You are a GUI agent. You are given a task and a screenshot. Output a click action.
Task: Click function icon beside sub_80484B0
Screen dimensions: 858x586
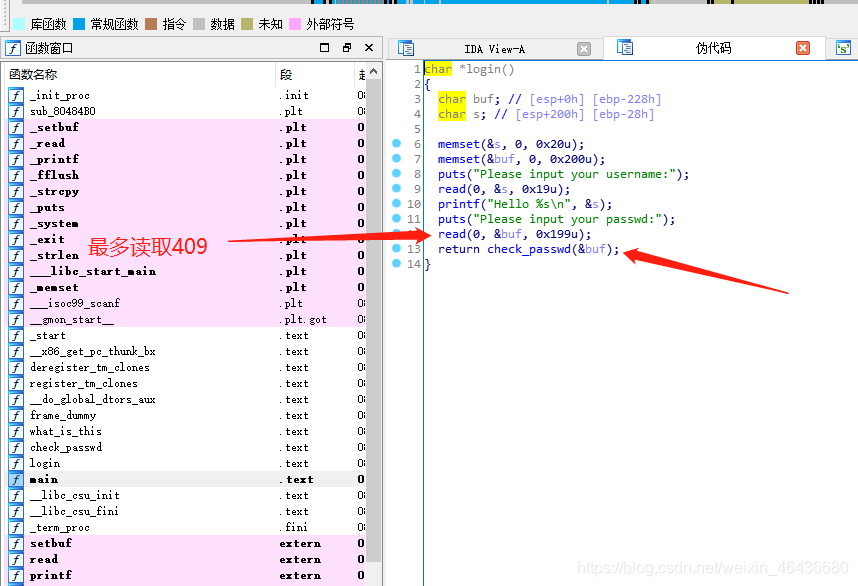(16, 111)
